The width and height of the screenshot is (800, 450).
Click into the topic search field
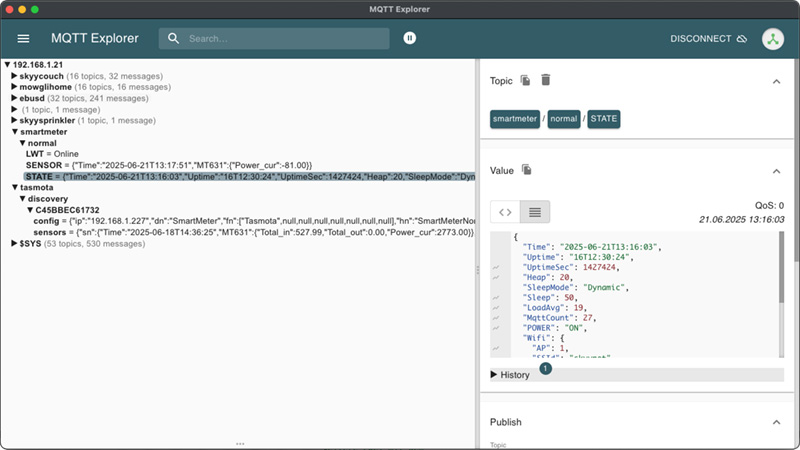[280, 39]
